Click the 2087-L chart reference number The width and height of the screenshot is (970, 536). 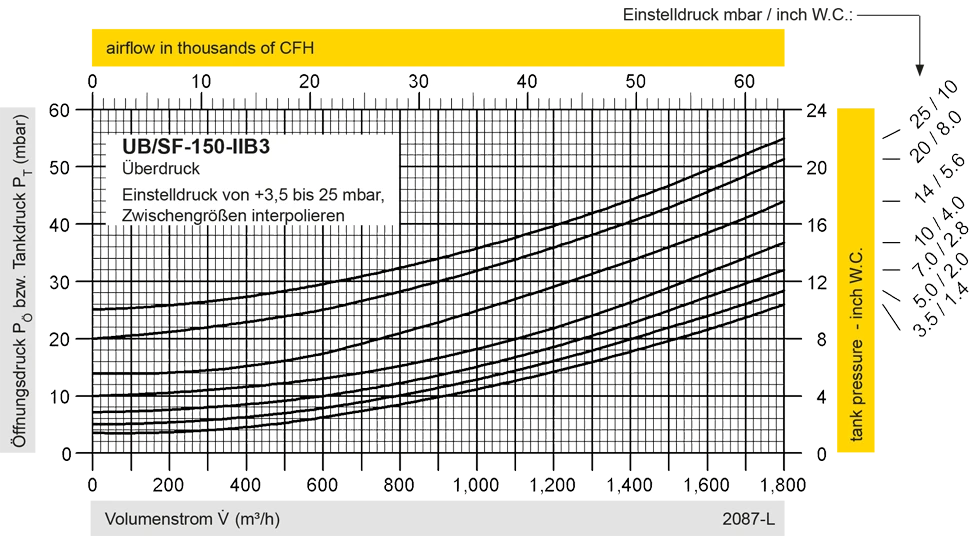[742, 519]
